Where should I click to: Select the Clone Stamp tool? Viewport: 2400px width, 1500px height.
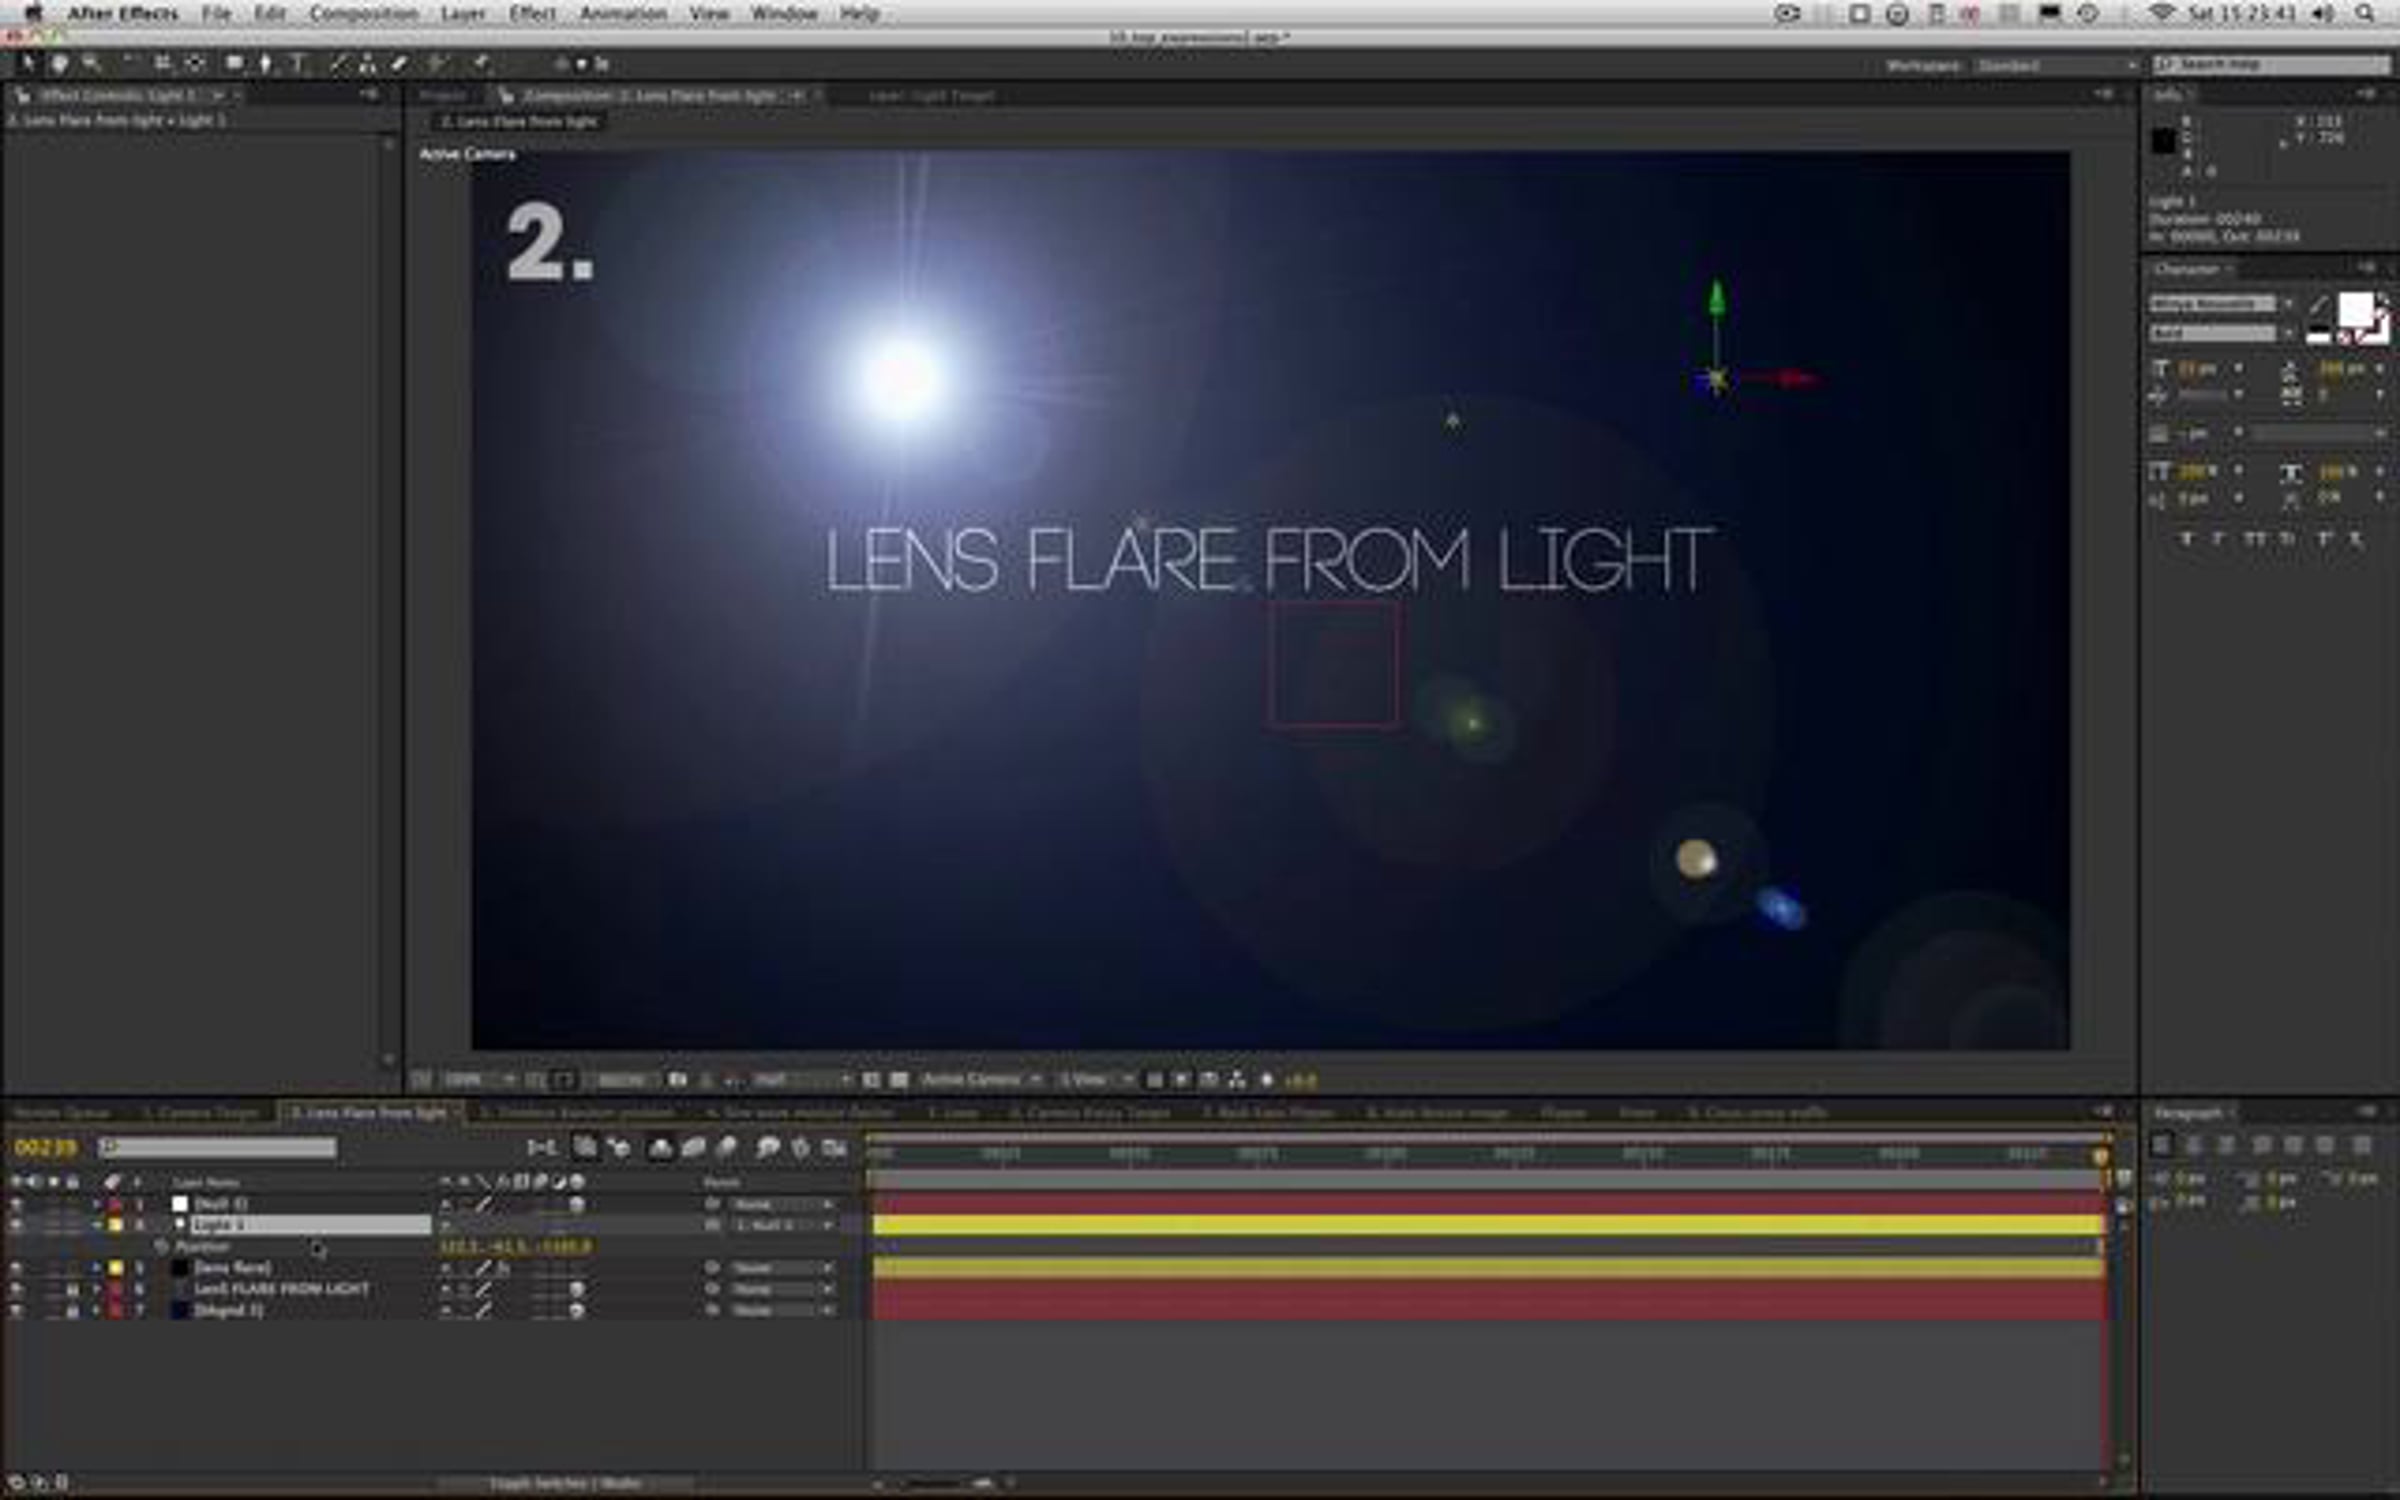(x=367, y=64)
